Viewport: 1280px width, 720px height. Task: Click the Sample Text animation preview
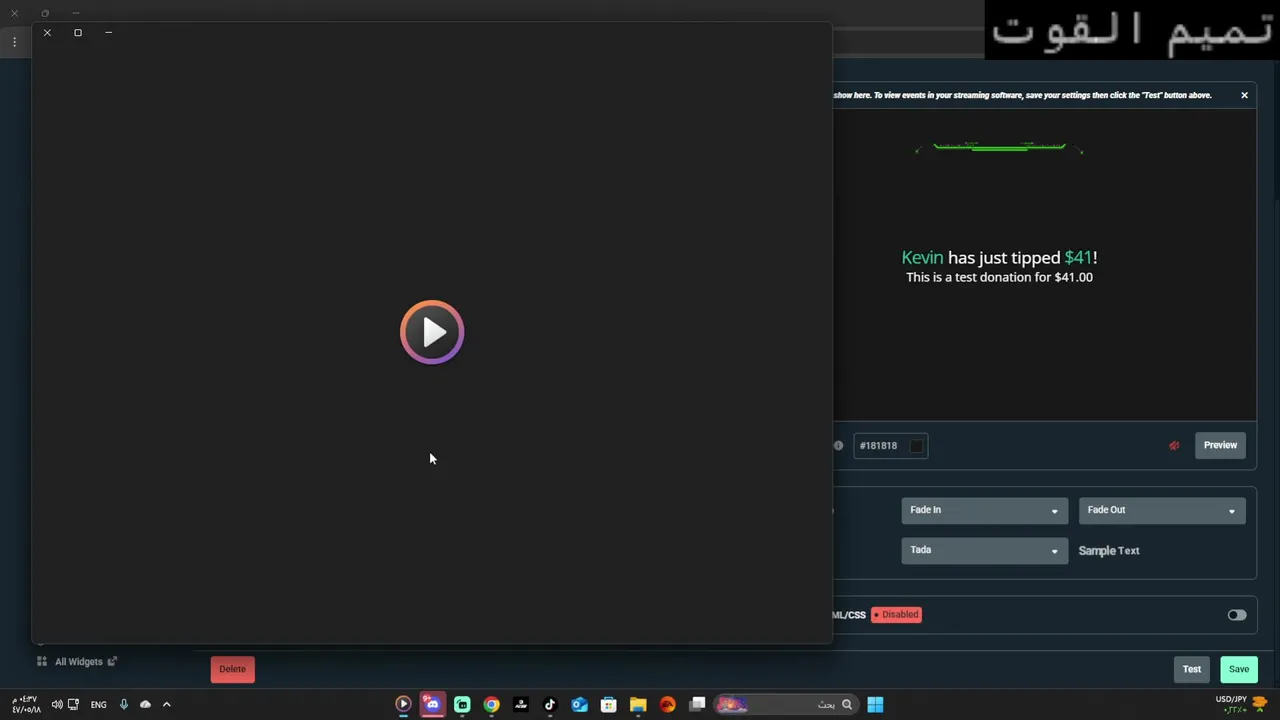pyautogui.click(x=1109, y=551)
